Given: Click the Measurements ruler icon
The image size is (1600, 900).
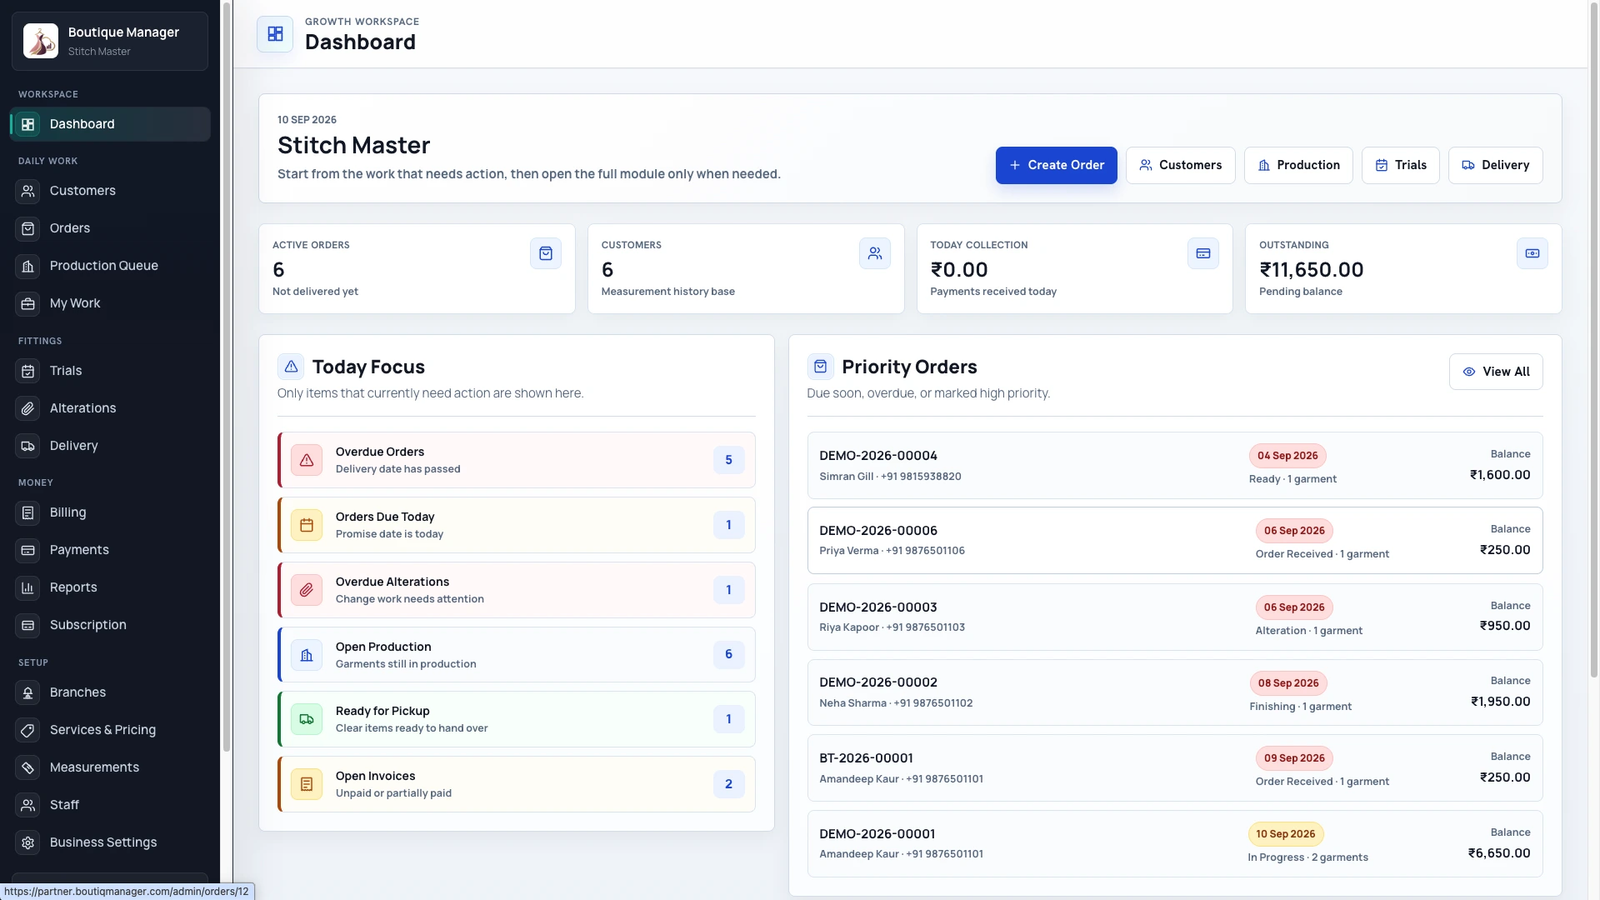Looking at the screenshot, I should pos(28,767).
